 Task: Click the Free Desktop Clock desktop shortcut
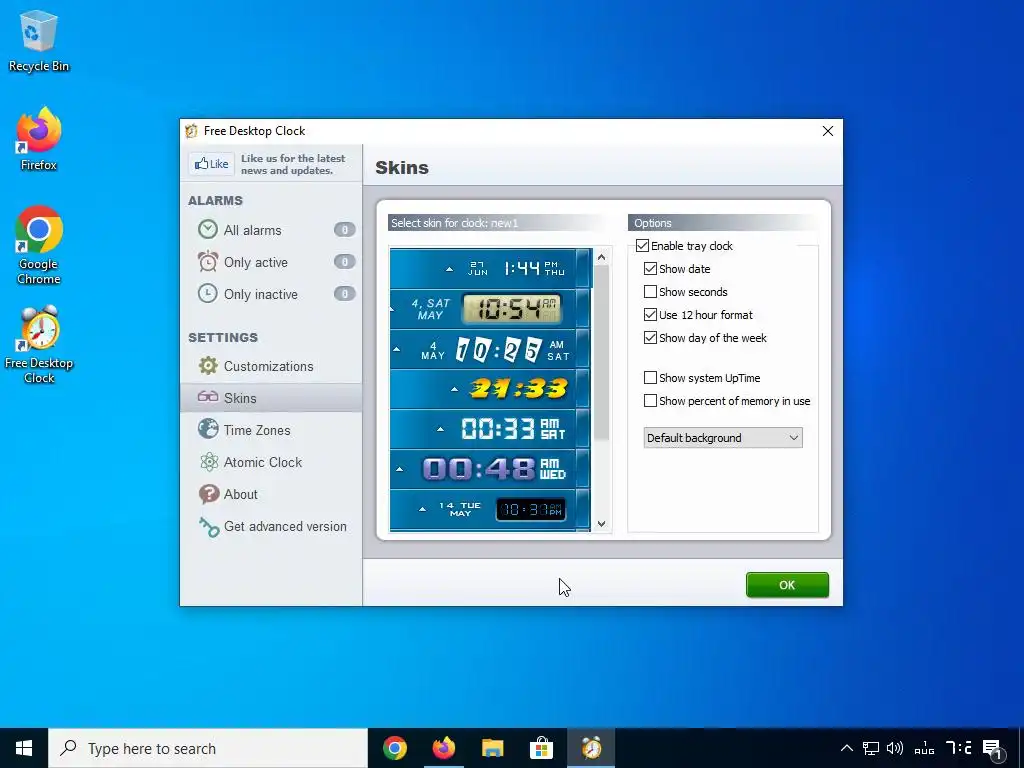(x=39, y=344)
